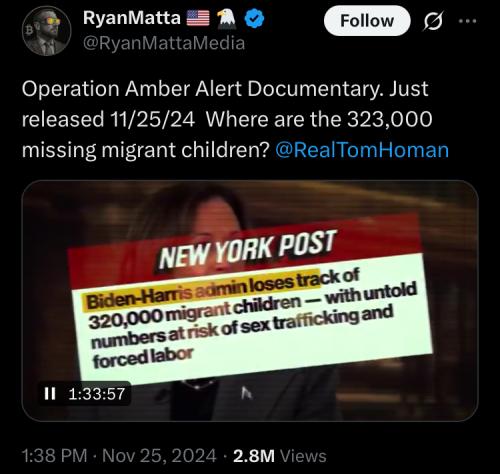Click the Nov 25, 2024 post date

pos(159,456)
